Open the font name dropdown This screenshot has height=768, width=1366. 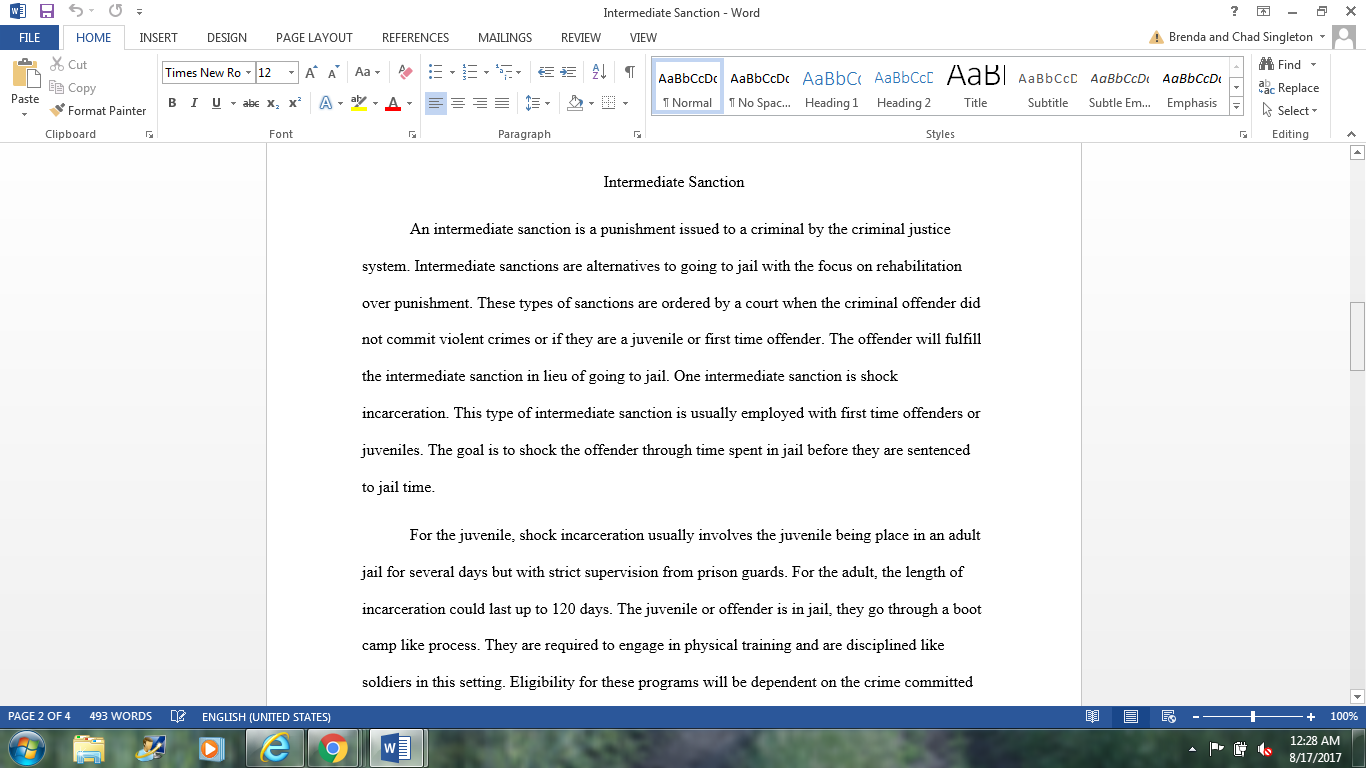pos(248,72)
